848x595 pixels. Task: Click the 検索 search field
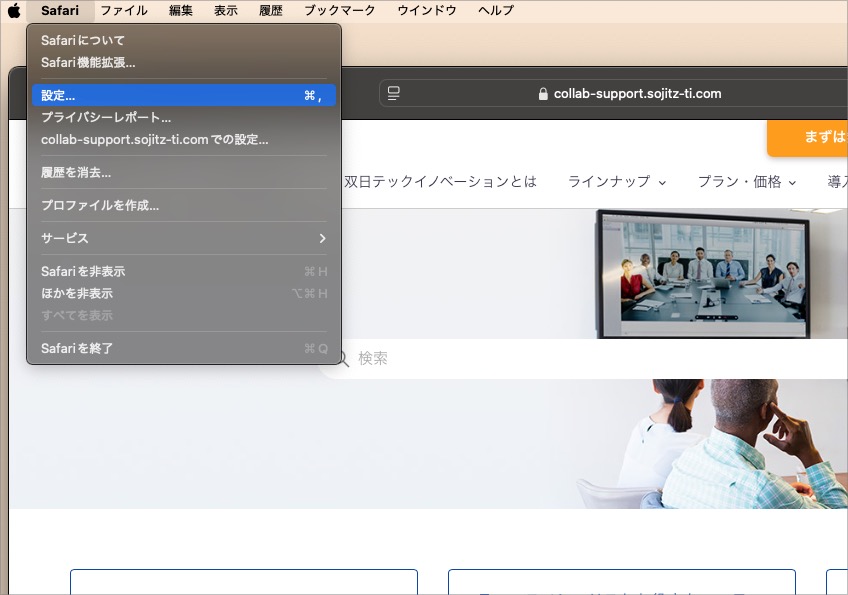point(584,359)
